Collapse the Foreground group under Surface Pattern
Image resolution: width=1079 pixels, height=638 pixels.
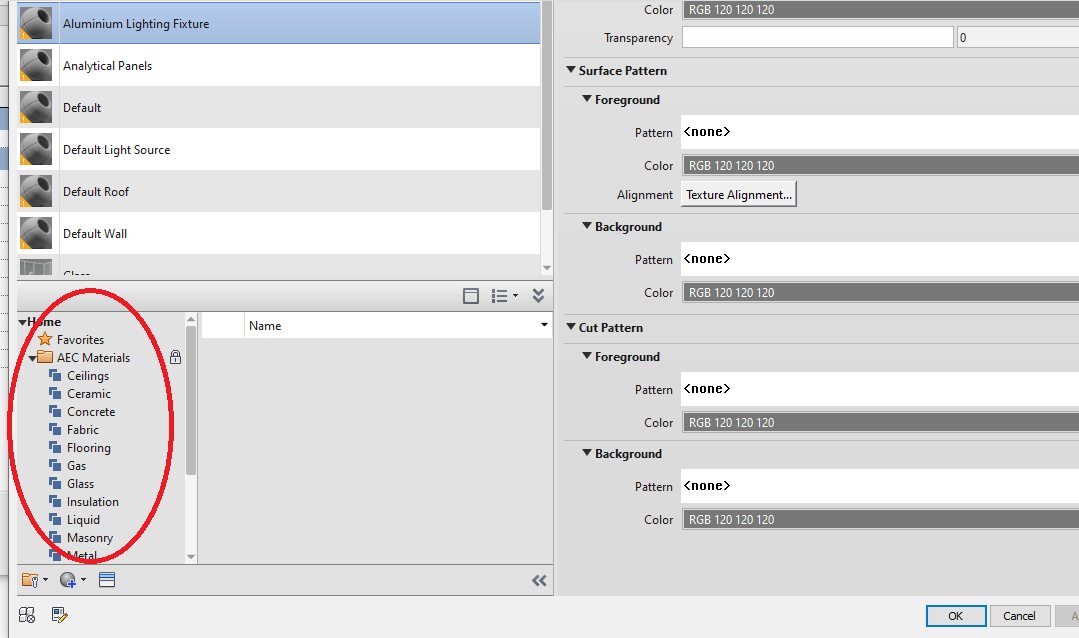click(586, 100)
